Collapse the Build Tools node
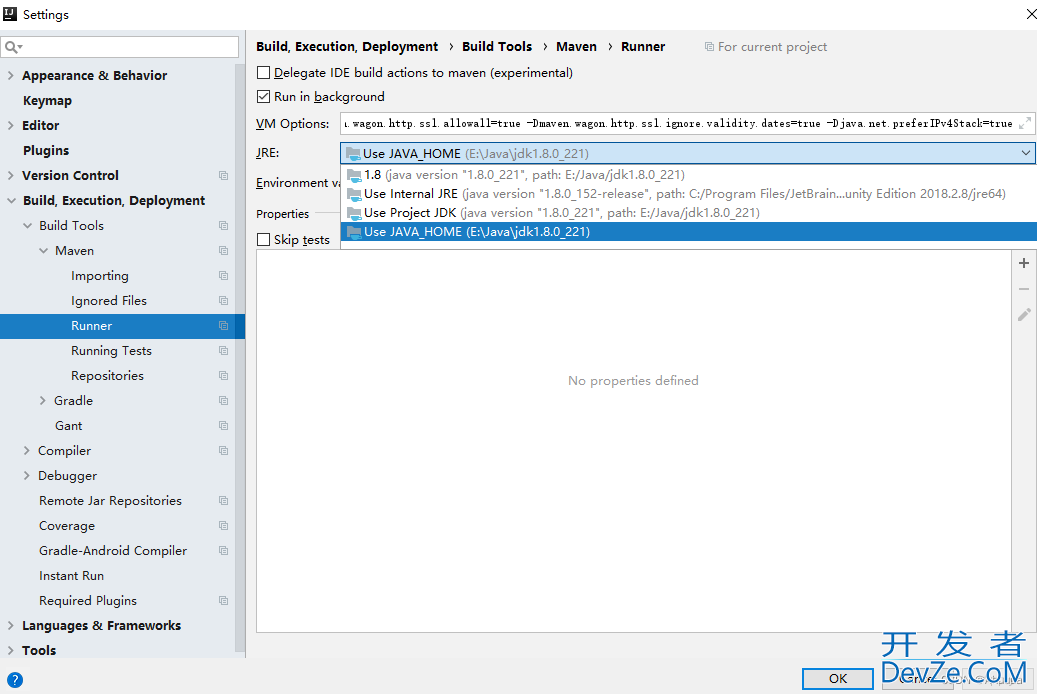 click(x=27, y=226)
